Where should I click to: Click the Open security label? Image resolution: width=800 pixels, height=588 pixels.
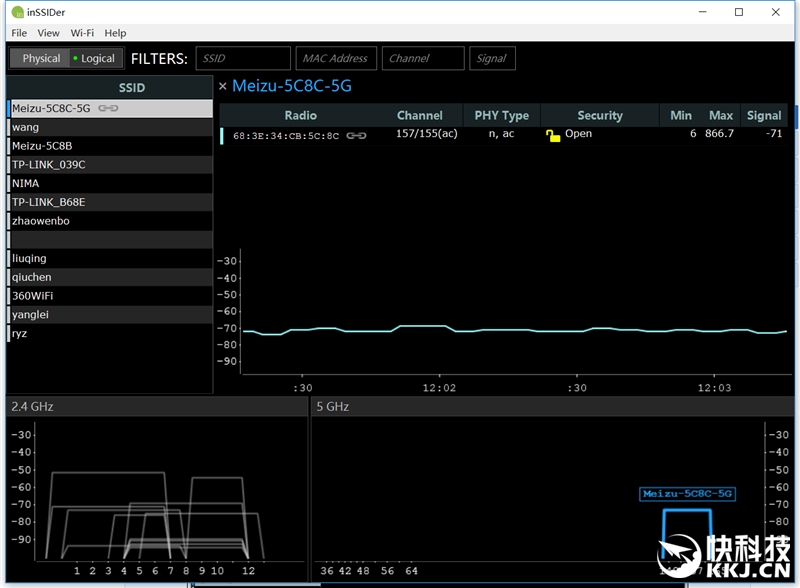tap(579, 134)
